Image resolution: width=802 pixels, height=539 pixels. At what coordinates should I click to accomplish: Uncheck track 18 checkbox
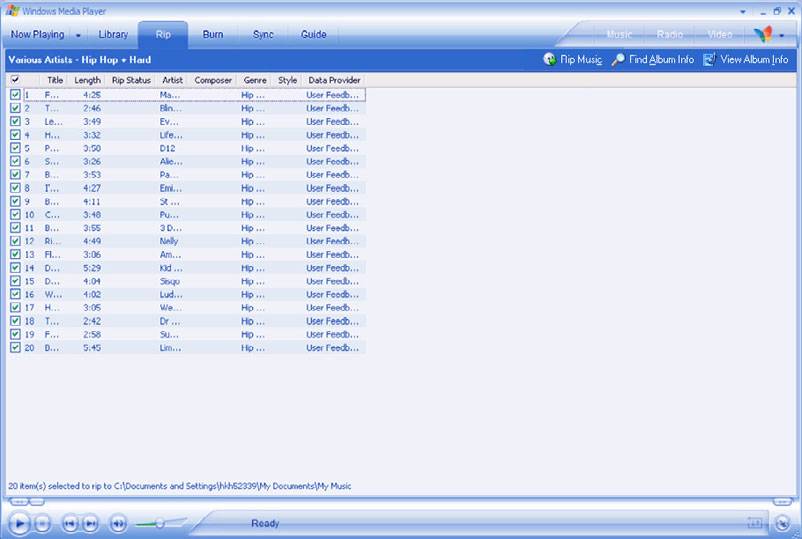(15, 321)
